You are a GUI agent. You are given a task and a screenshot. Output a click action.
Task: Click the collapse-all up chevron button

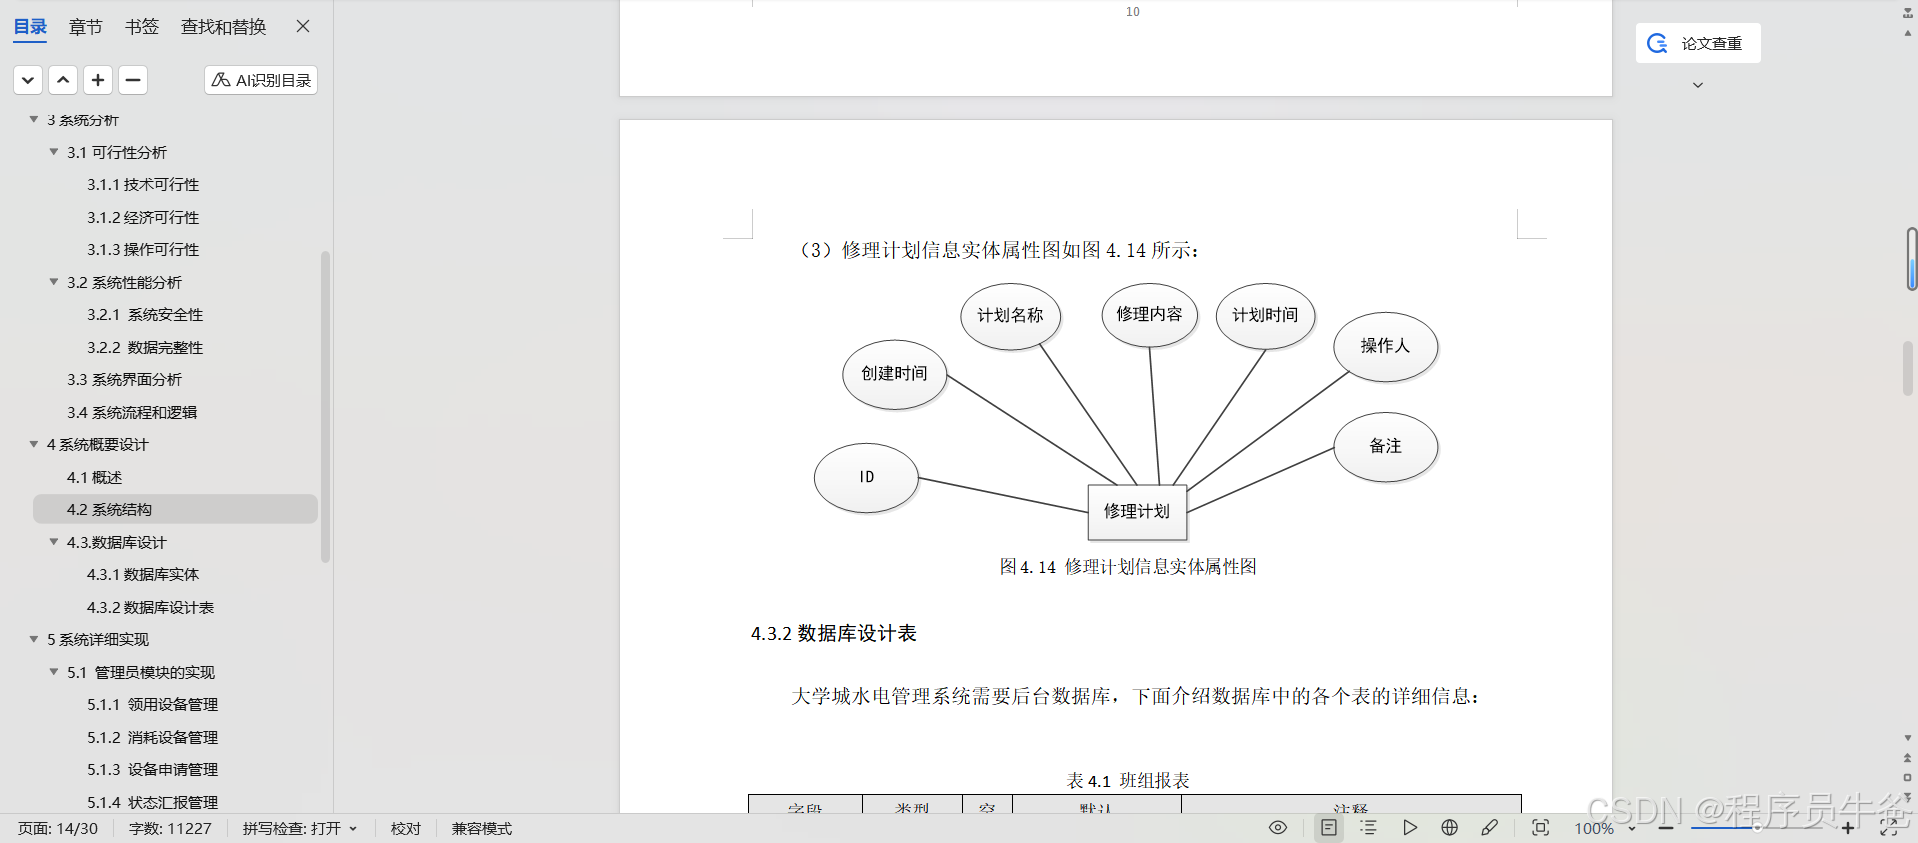(63, 80)
